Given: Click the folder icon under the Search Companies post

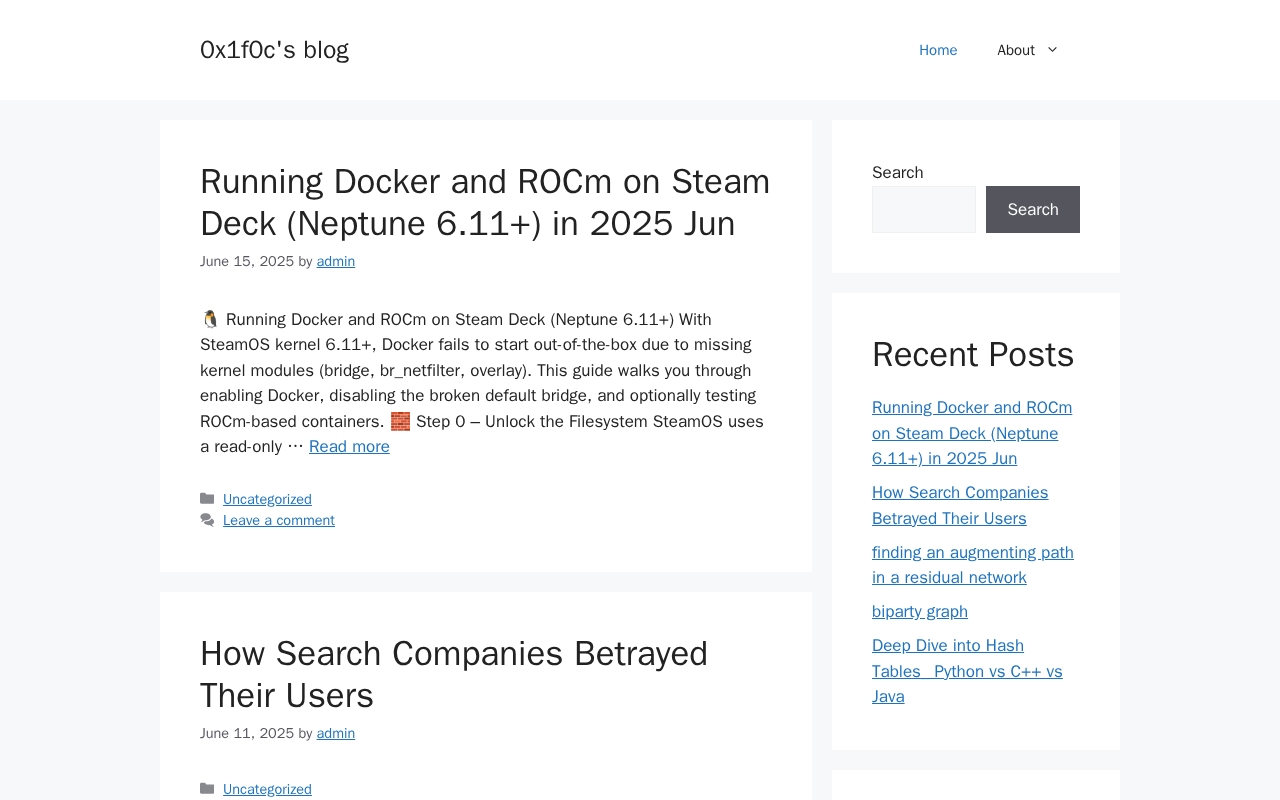Looking at the screenshot, I should coord(207,789).
